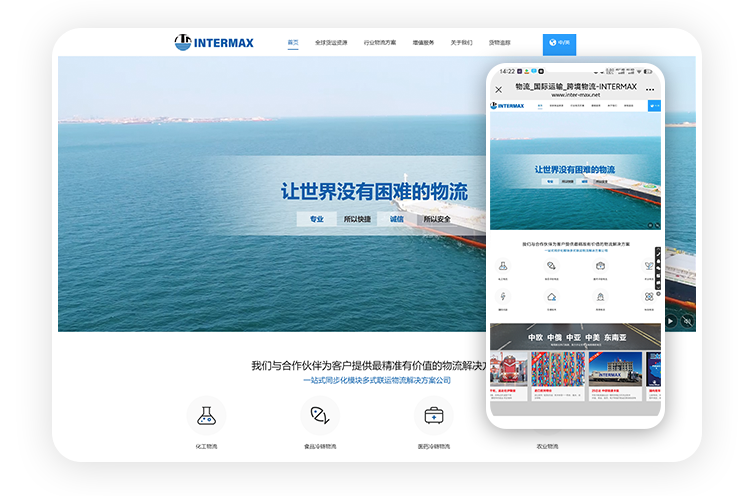The width and height of the screenshot is (754, 496).
Task: Open the 化工物流 flask icon
Action: pyautogui.click(x=206, y=414)
